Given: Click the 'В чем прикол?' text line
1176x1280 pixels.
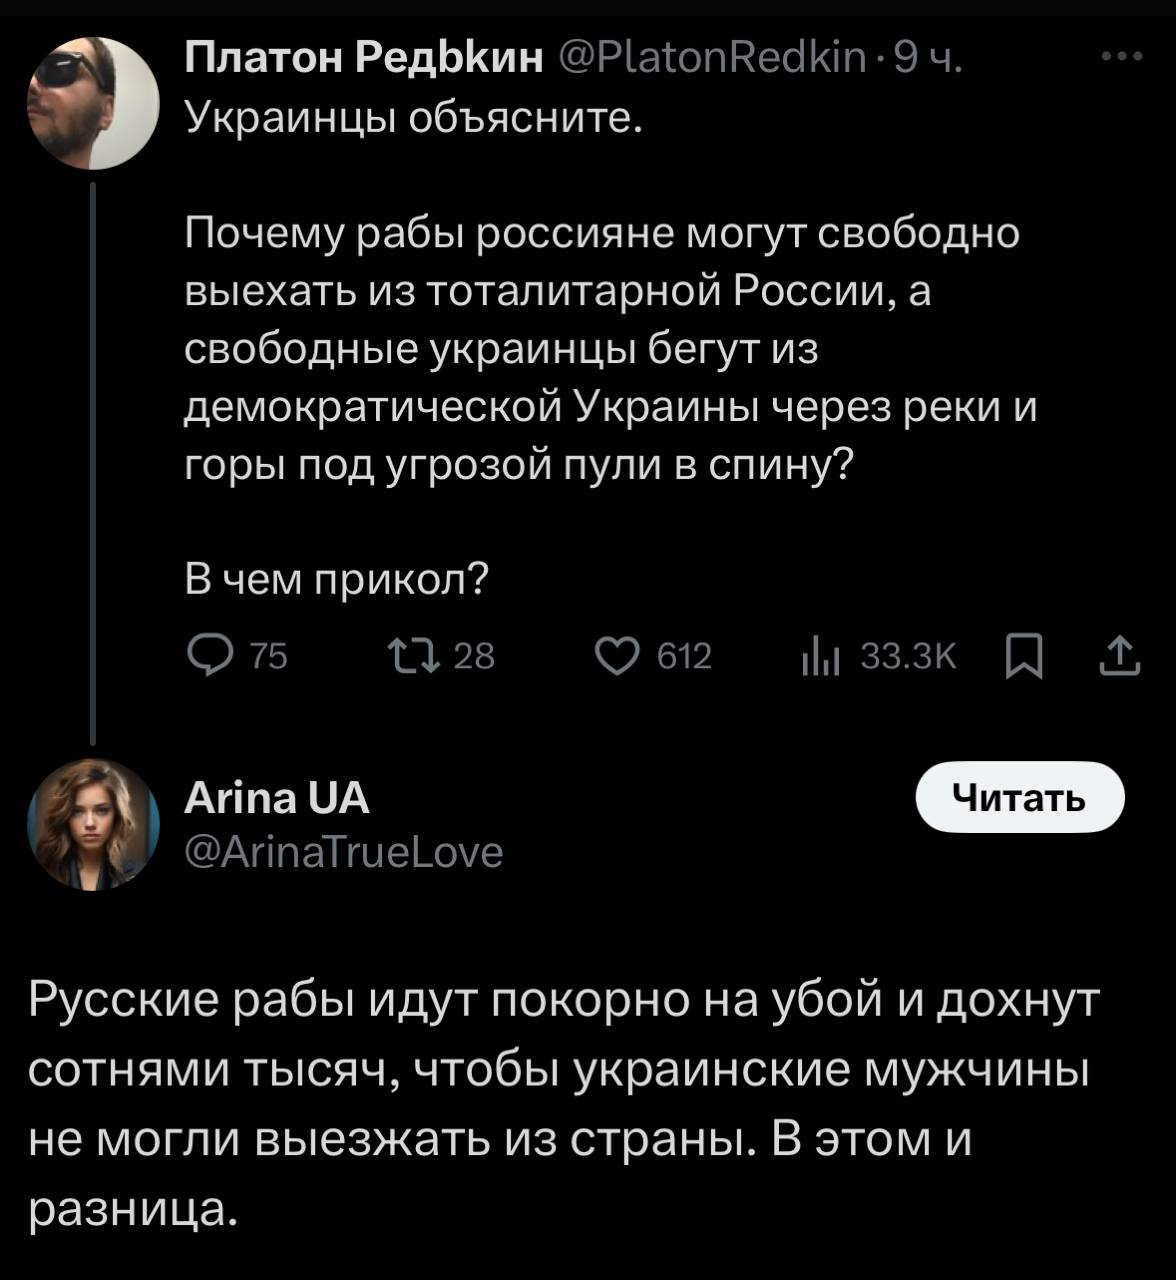Looking at the screenshot, I should 337,577.
